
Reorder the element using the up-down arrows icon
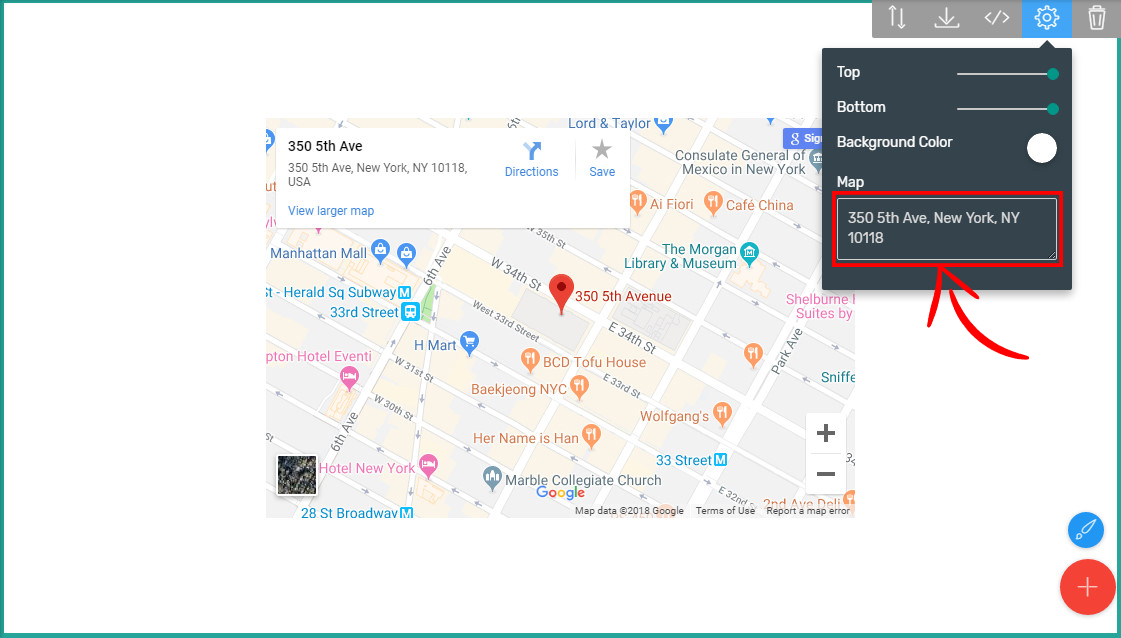tap(897, 18)
